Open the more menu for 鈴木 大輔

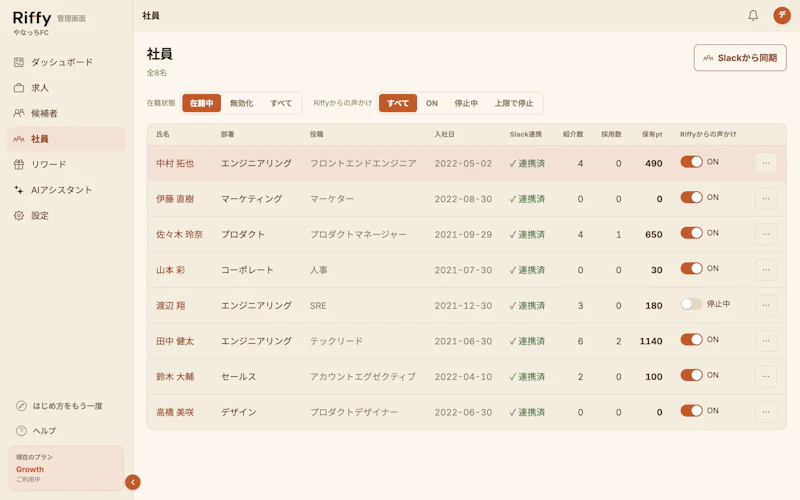pyautogui.click(x=766, y=376)
